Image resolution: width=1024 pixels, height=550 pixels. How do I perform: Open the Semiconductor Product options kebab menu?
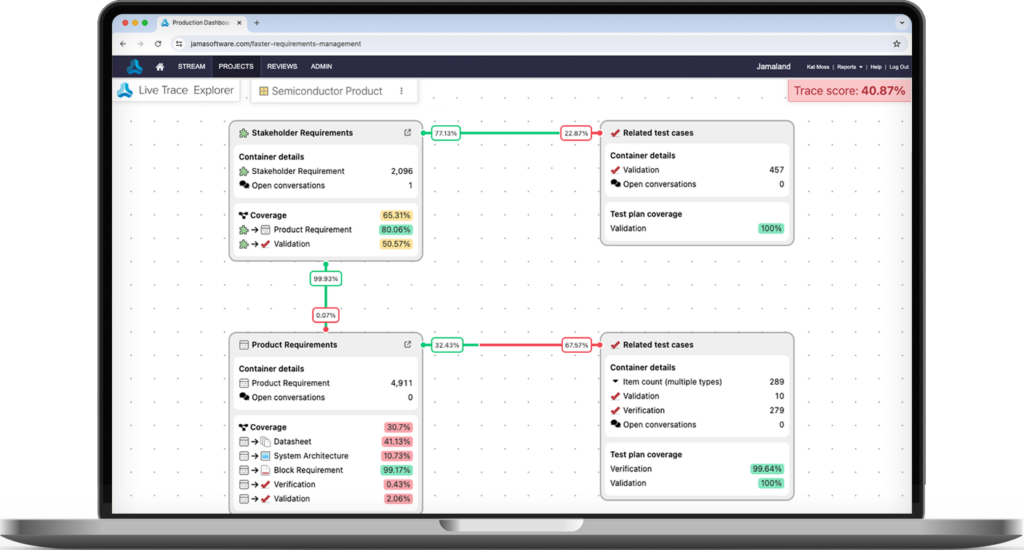tap(402, 91)
